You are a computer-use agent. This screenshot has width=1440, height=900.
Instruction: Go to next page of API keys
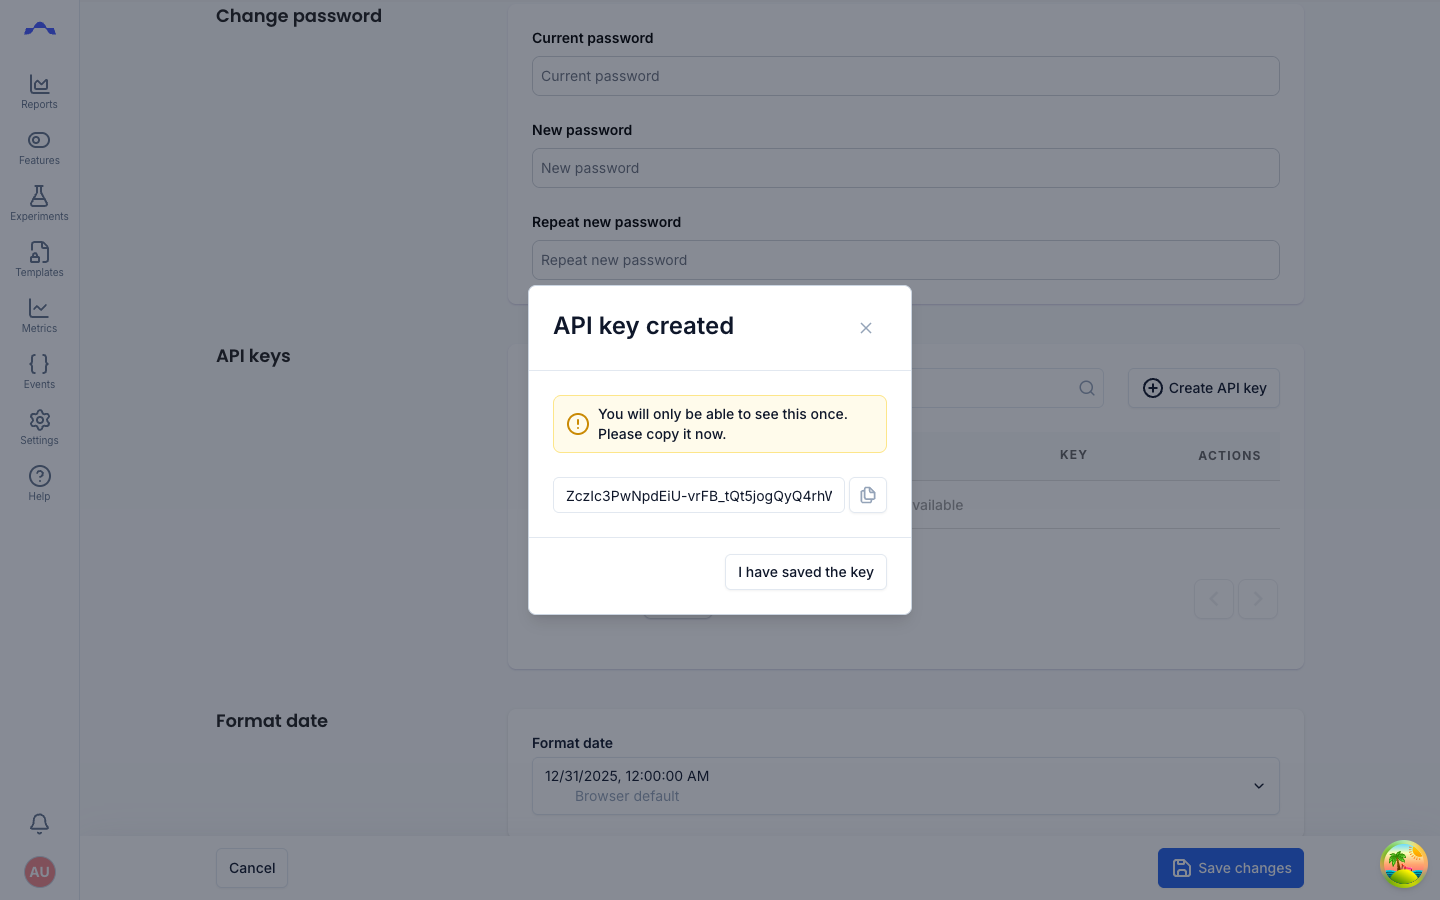pos(1258,599)
